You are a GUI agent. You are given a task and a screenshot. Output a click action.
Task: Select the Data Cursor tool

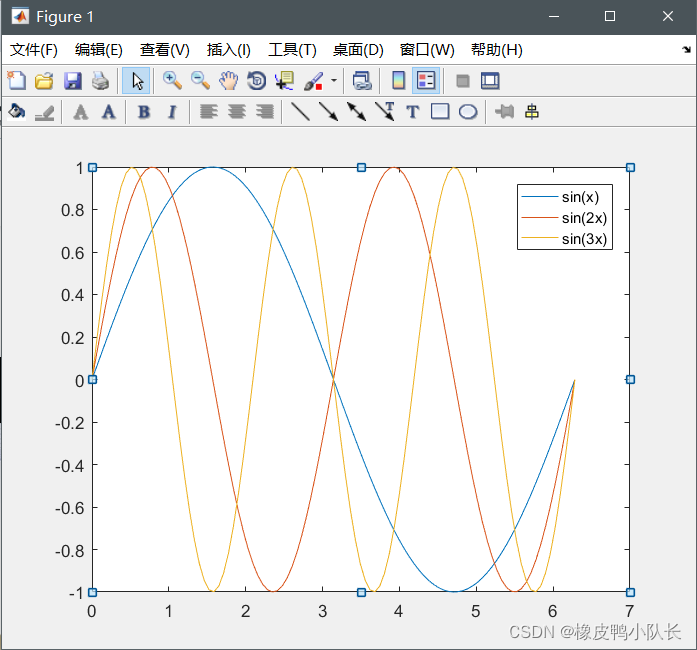pos(284,81)
